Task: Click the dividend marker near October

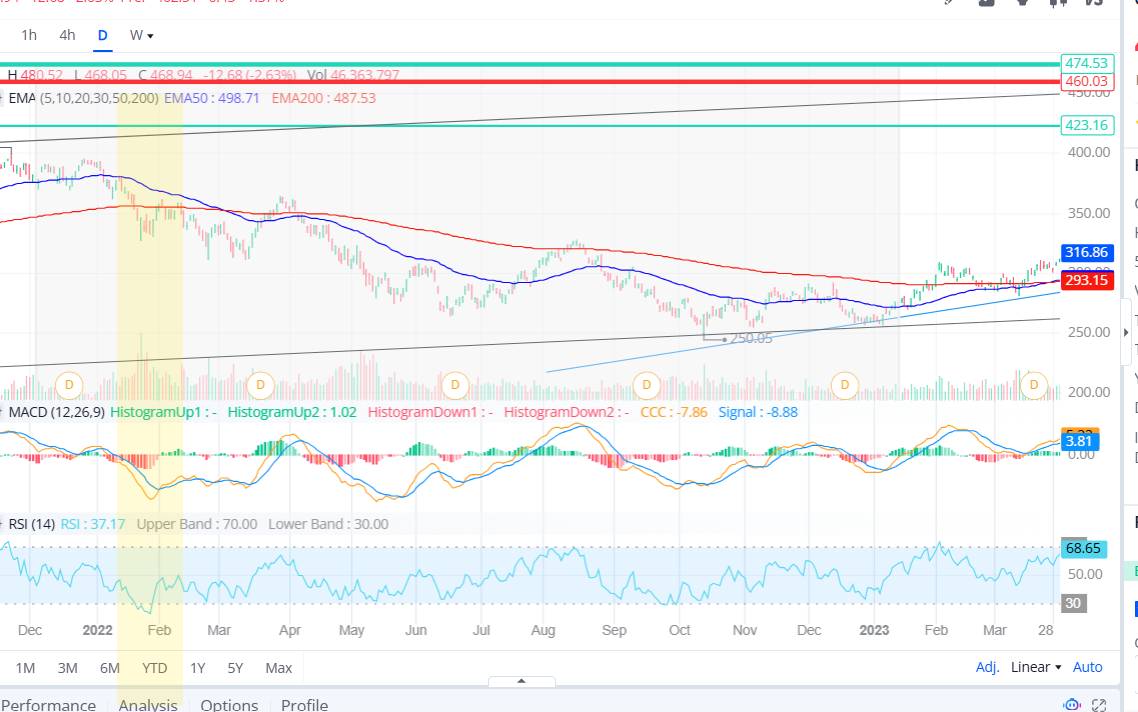Action: (x=647, y=384)
